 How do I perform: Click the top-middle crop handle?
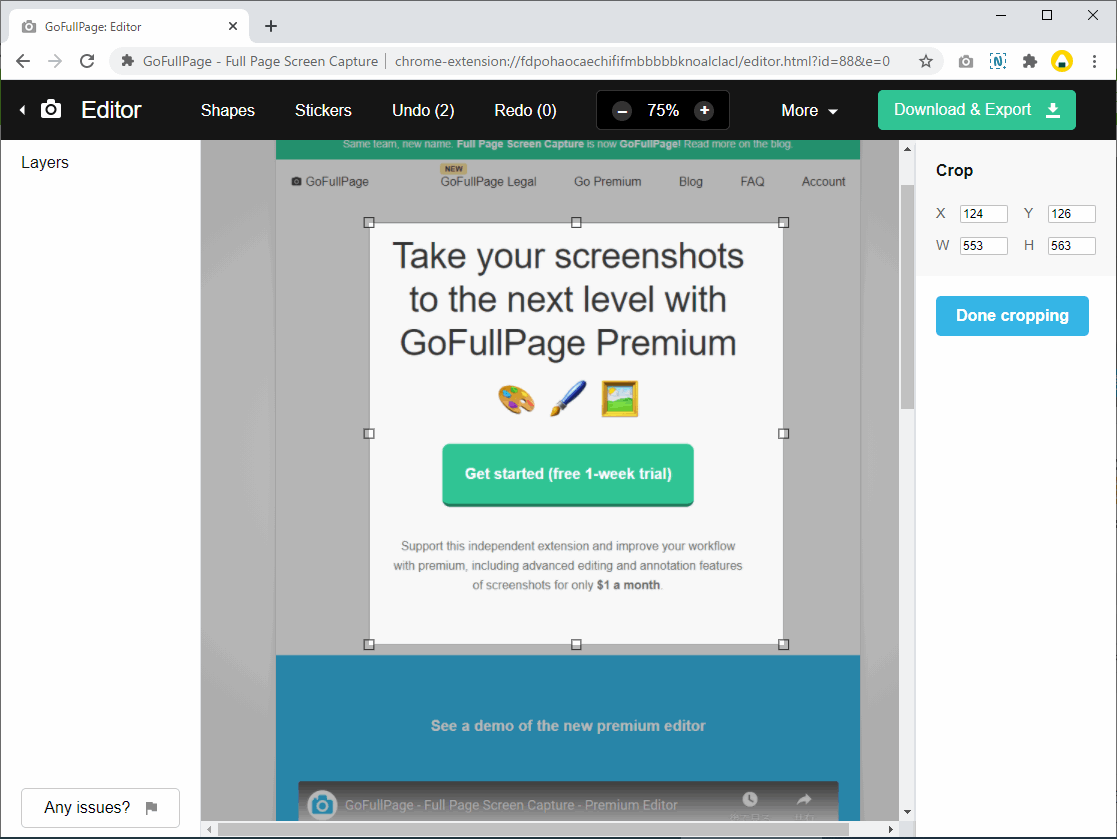(576, 222)
